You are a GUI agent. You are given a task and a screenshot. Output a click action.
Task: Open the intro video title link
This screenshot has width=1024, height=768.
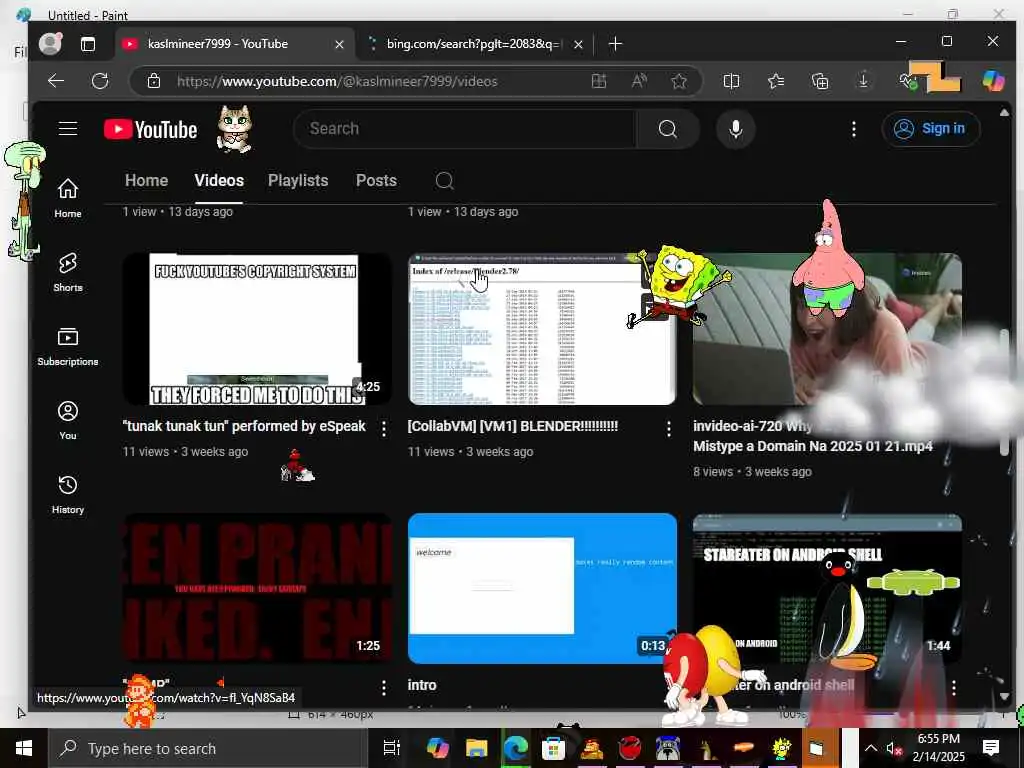point(422,685)
